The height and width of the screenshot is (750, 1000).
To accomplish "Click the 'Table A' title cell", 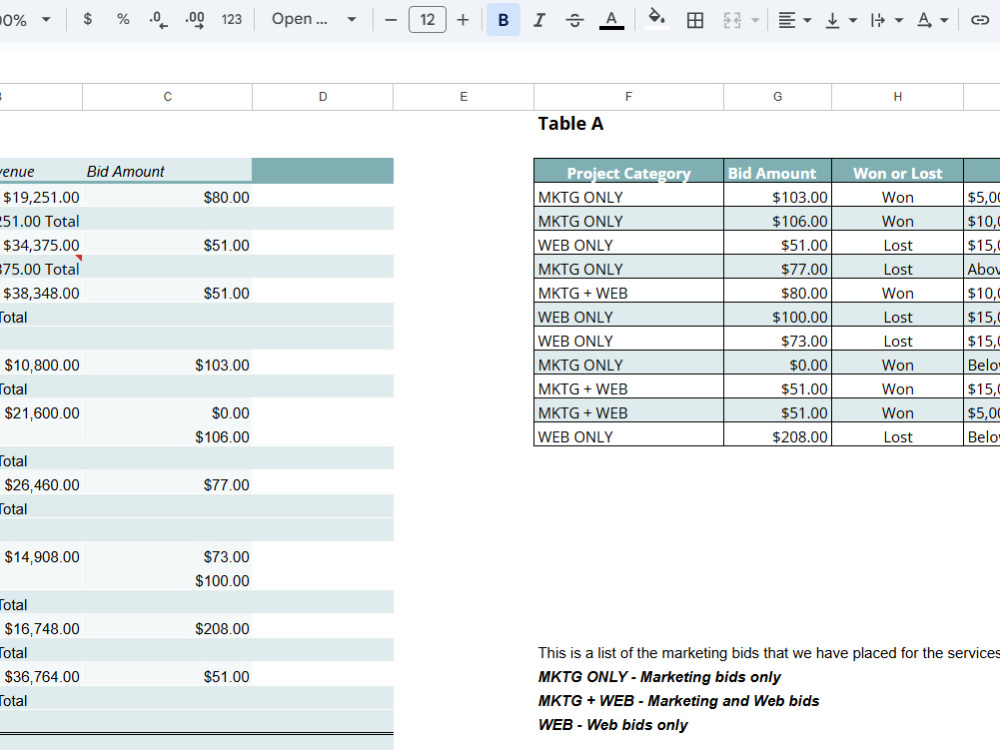I will click(628, 123).
